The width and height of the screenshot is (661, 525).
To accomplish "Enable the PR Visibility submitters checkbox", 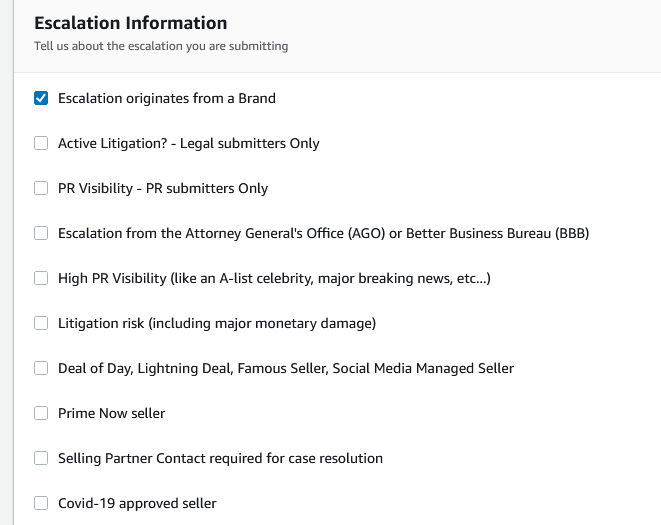I will [x=41, y=188].
